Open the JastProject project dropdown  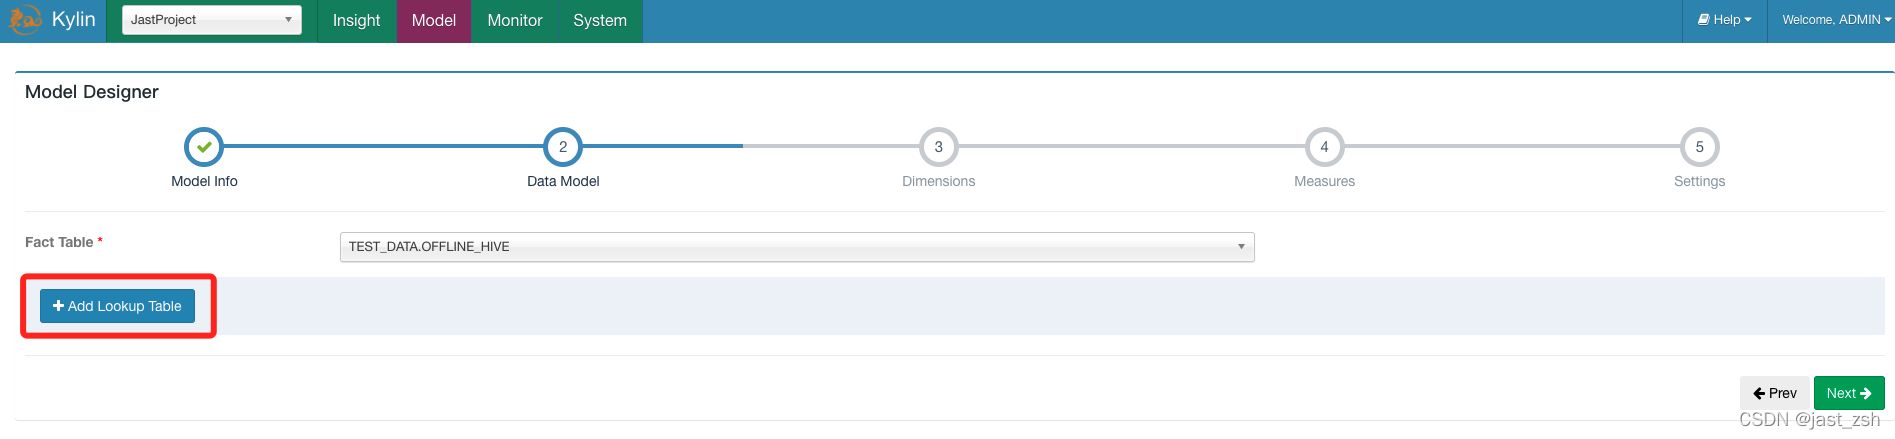pyautogui.click(x=212, y=20)
